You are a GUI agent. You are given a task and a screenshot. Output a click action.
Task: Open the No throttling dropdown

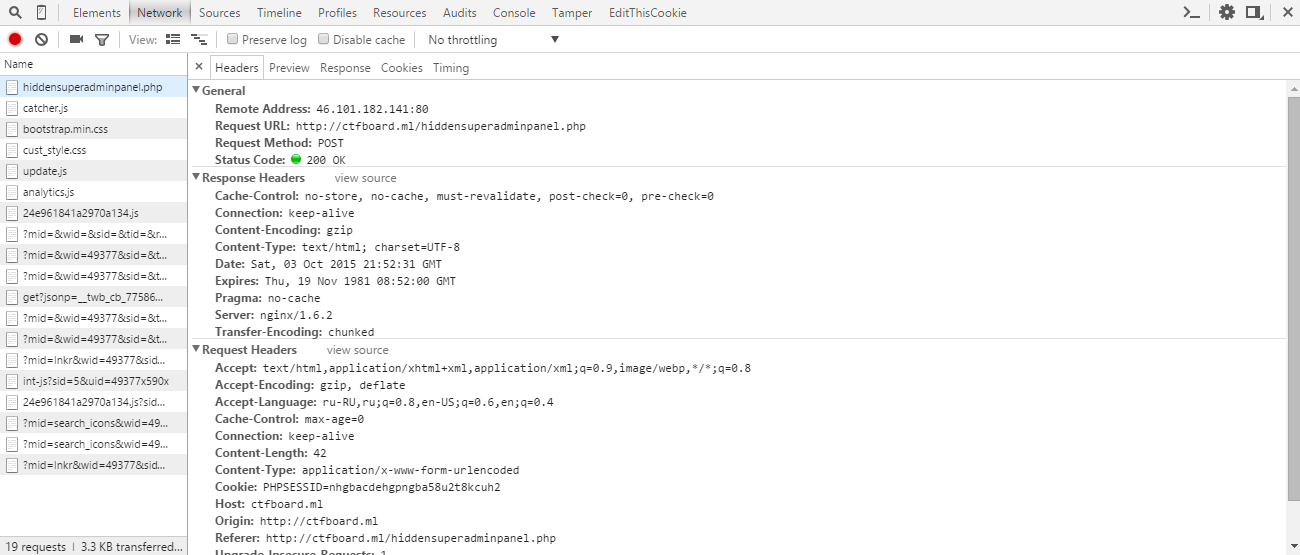(493, 40)
